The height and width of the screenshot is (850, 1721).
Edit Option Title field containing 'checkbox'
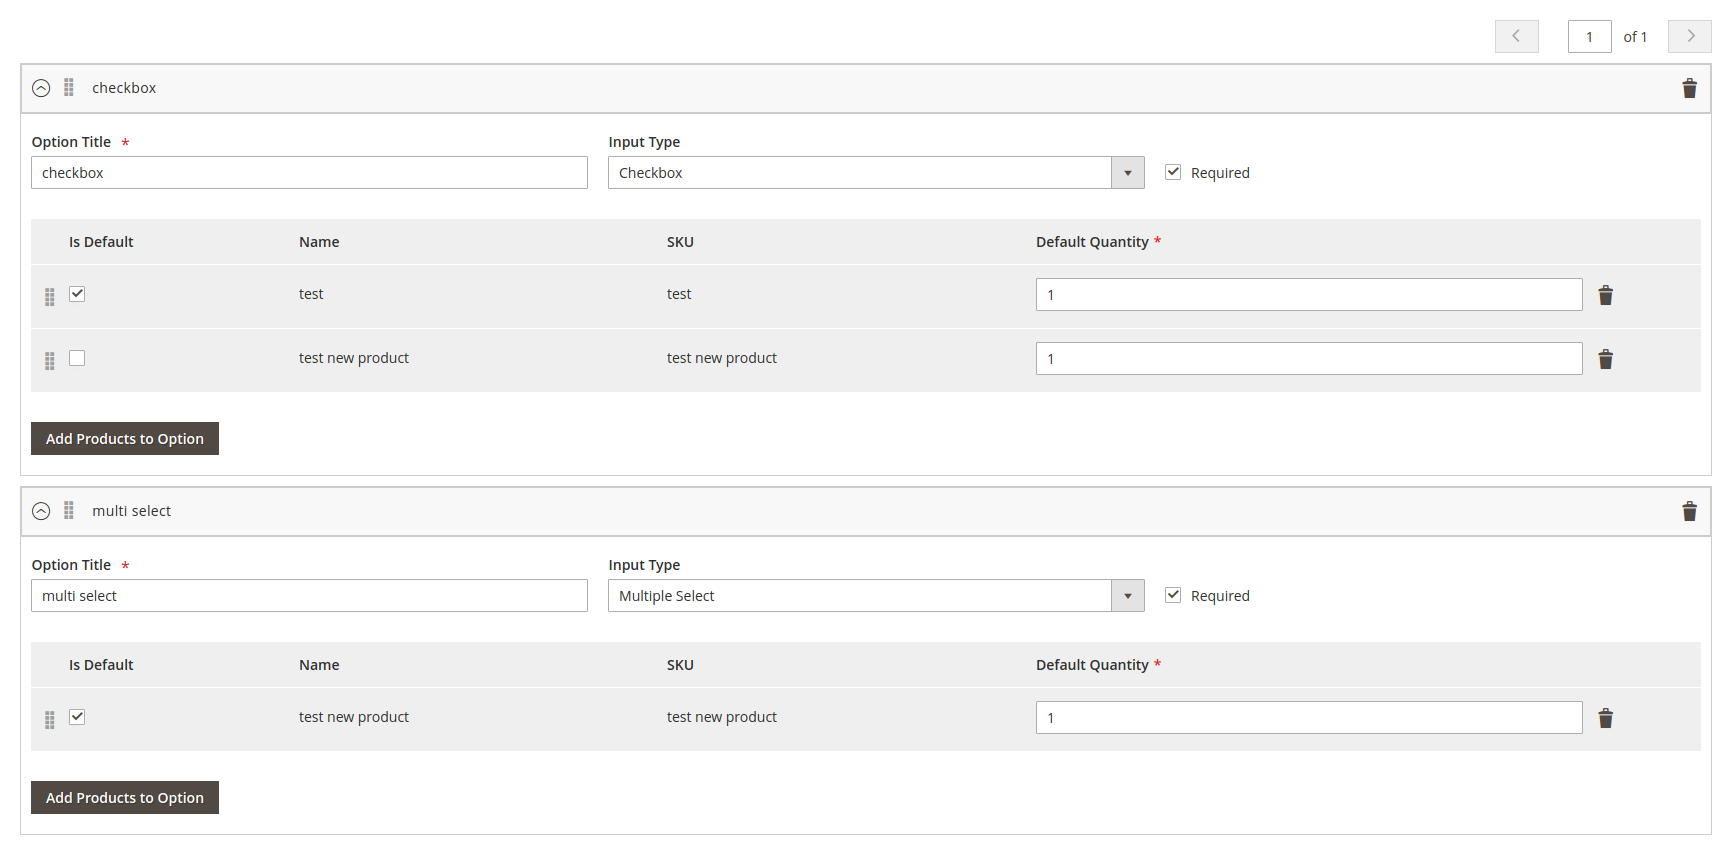(309, 173)
